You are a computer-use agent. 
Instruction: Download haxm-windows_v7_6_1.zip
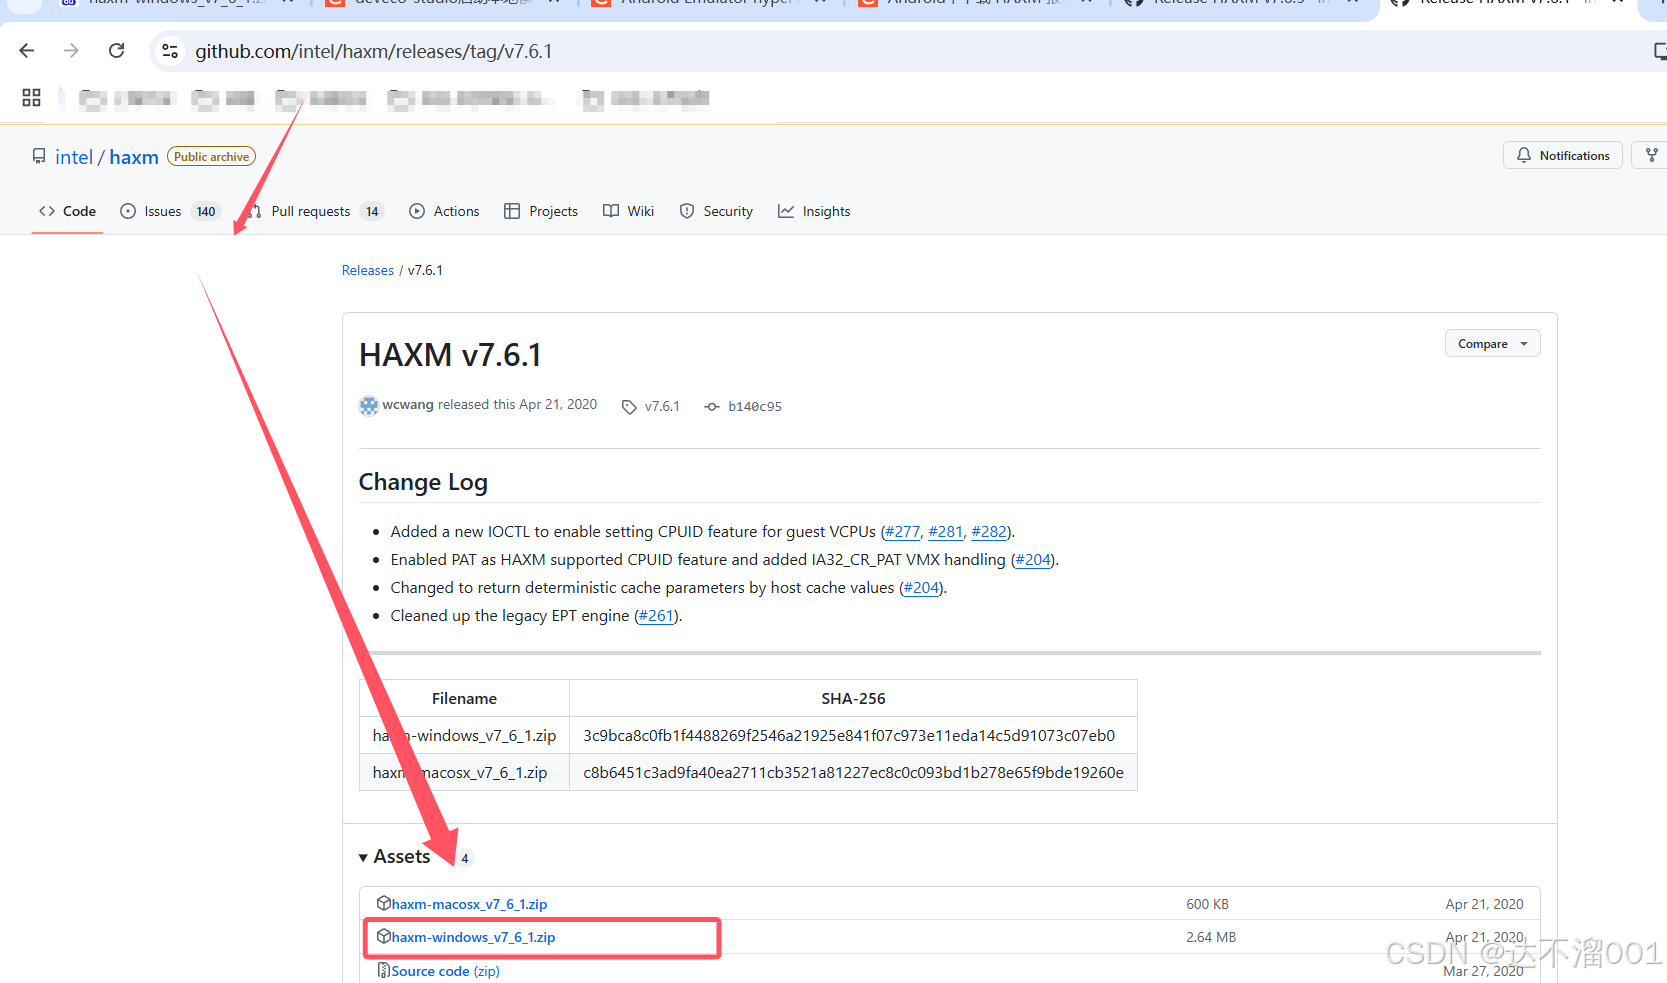[x=473, y=937]
